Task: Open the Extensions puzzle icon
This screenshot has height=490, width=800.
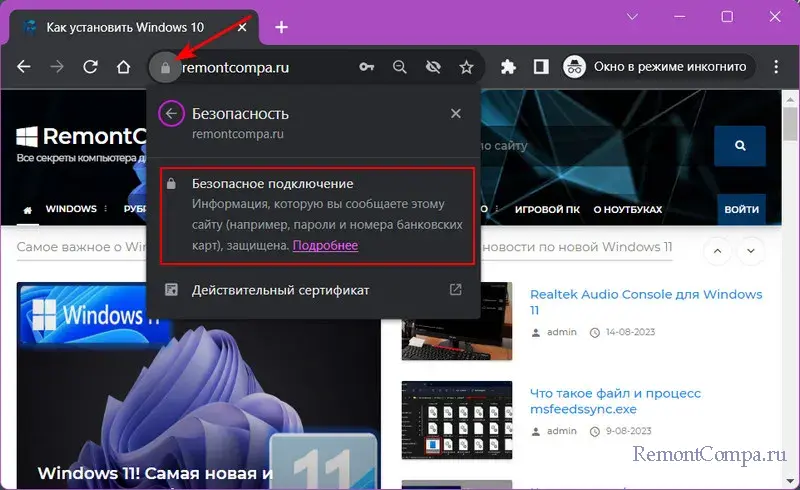Action: pos(508,68)
